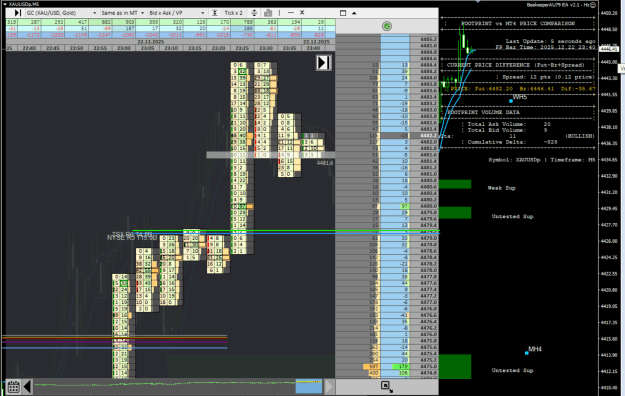The height and width of the screenshot is (396, 625).
Task: Click the collapse up-arrow in footprint toolbar
Action: coord(354,13)
